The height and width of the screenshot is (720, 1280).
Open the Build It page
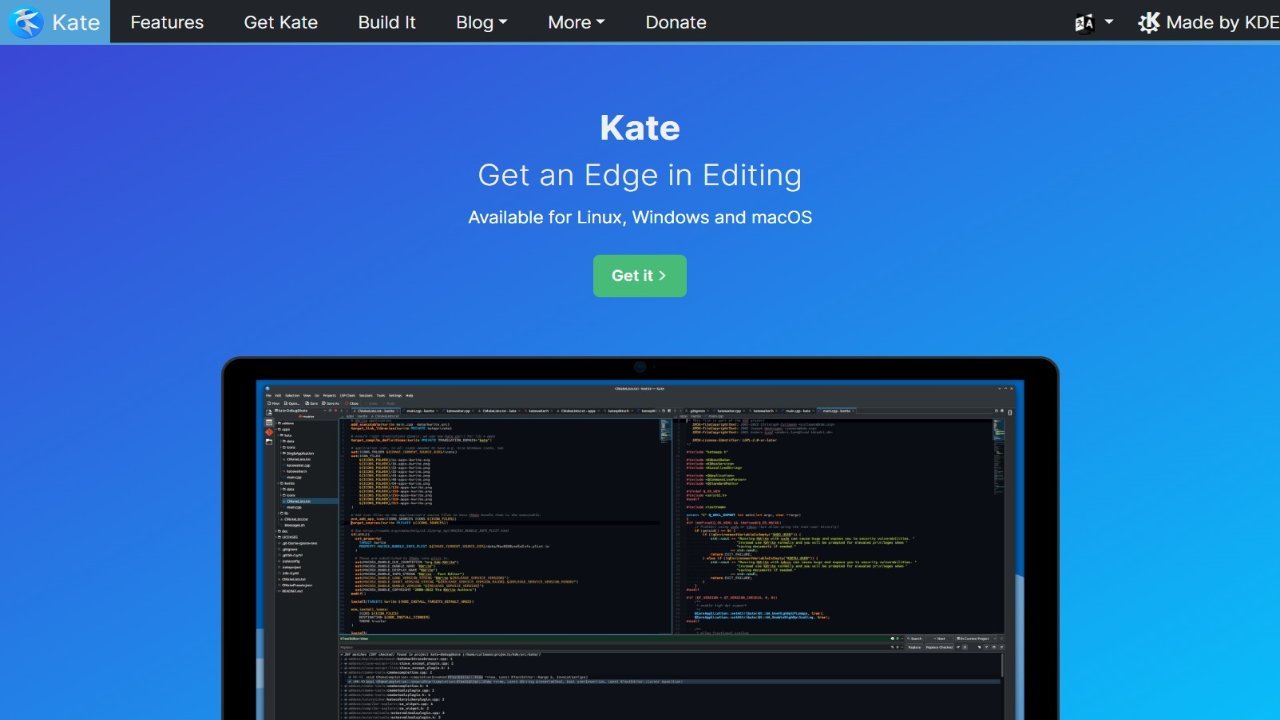tap(387, 22)
